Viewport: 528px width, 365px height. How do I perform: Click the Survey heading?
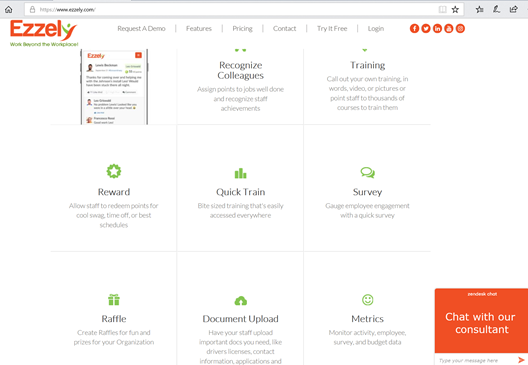[x=367, y=192]
